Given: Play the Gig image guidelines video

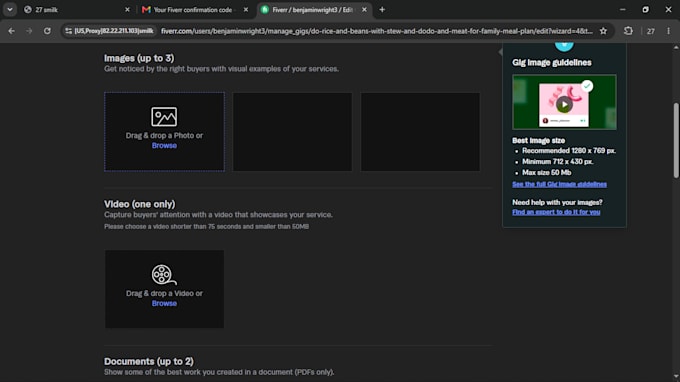Looking at the screenshot, I should 564,104.
